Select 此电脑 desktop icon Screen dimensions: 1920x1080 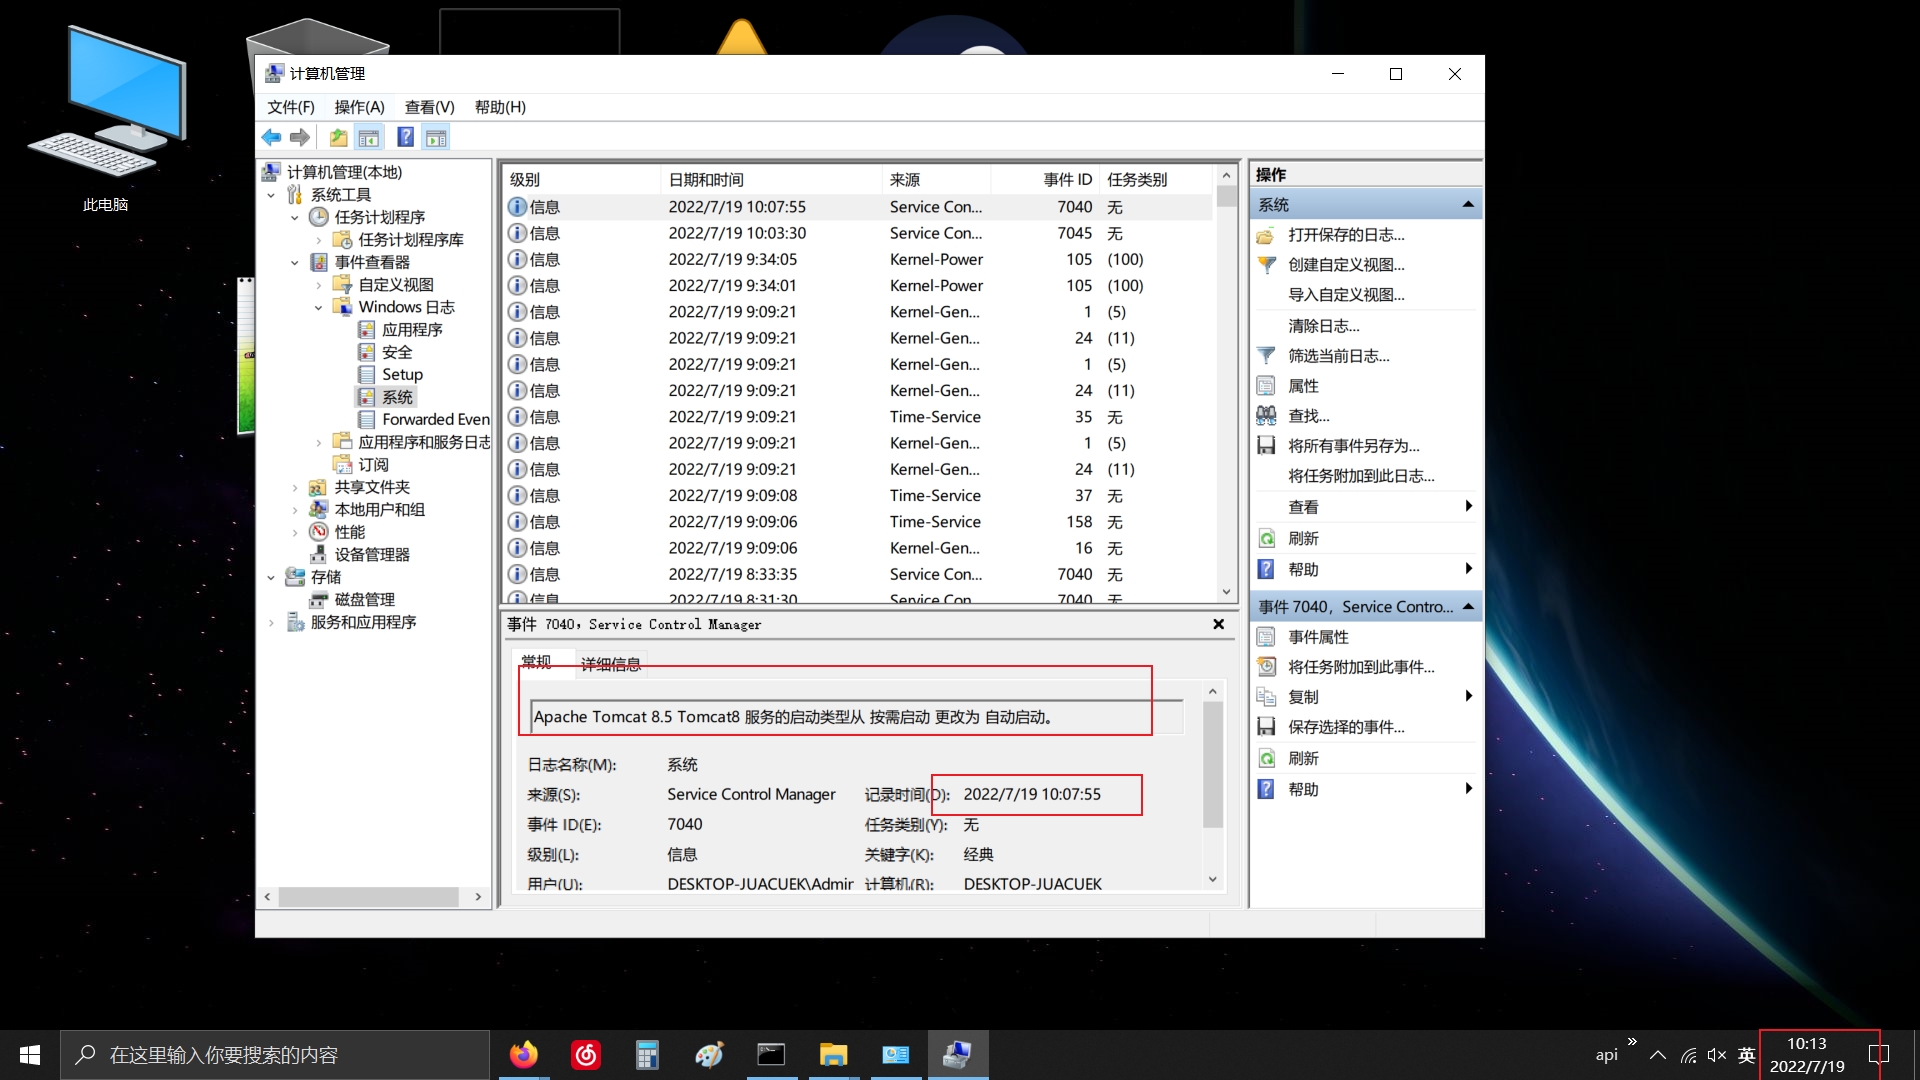click(106, 118)
